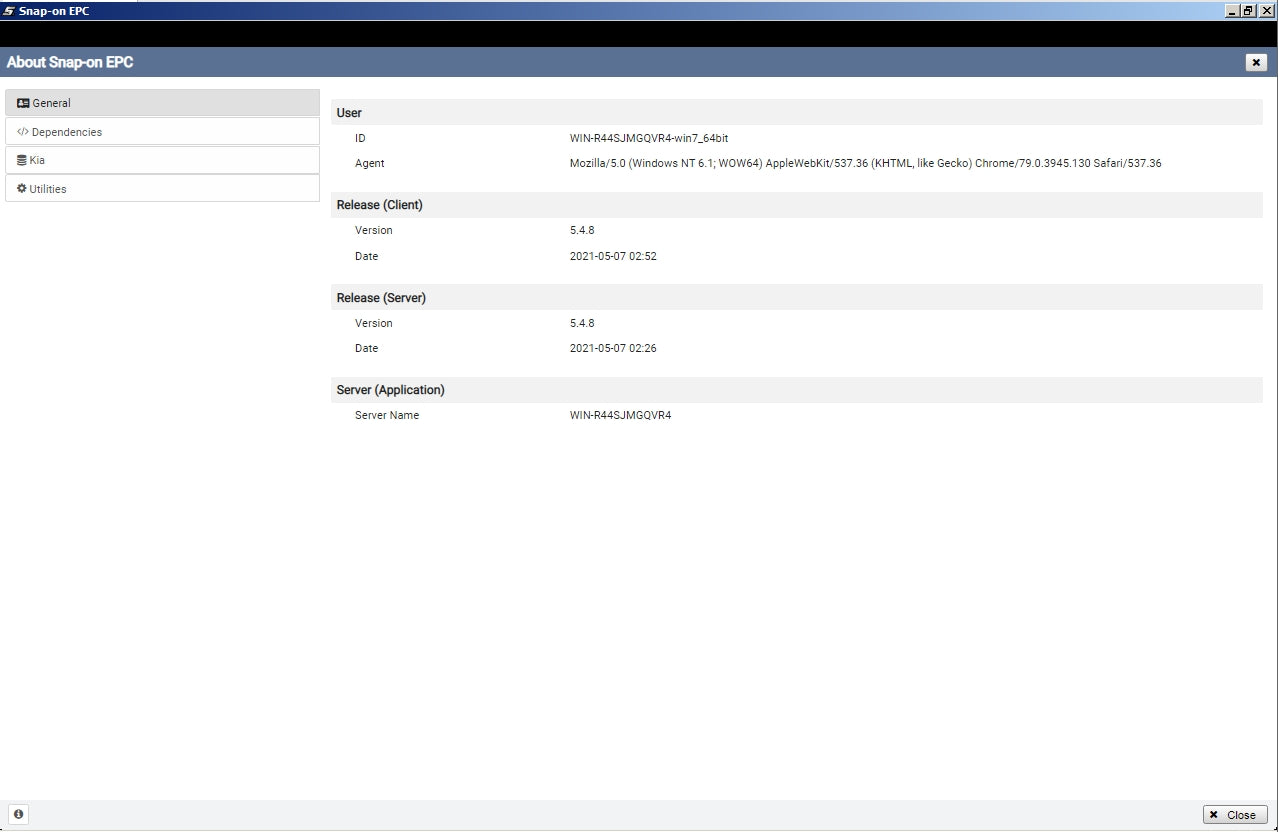The height and width of the screenshot is (832, 1278).
Task: Click the Dependencies code-brackets icon
Action: (23, 132)
